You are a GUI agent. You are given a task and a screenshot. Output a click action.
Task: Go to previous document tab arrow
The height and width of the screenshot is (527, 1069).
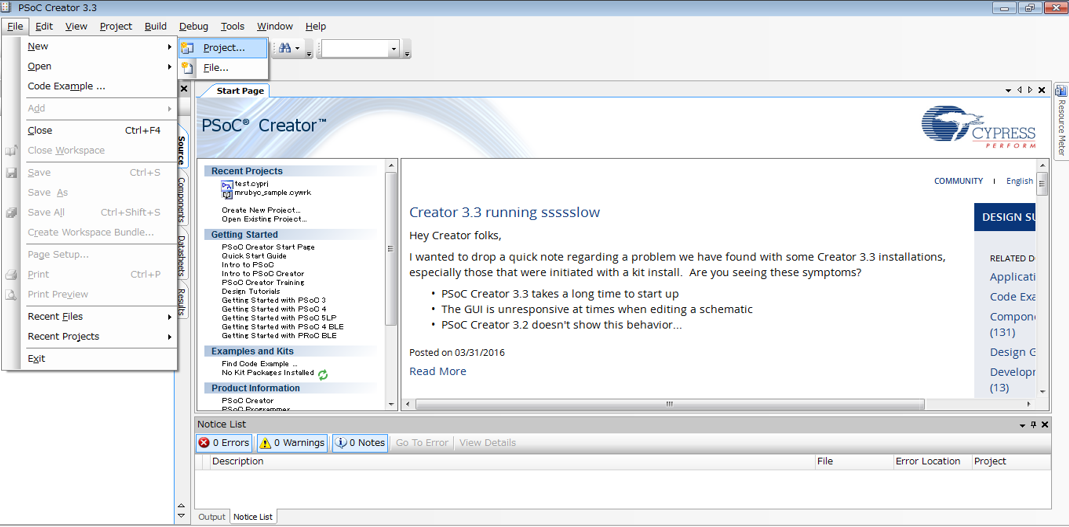click(x=1019, y=90)
